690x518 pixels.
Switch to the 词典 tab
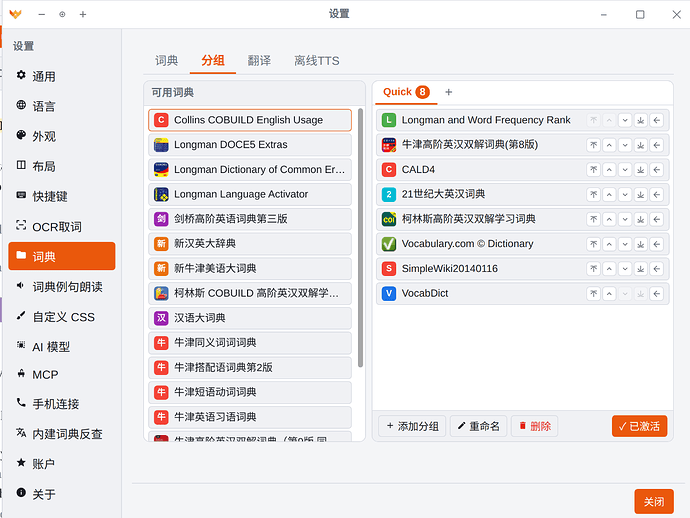[166, 61]
